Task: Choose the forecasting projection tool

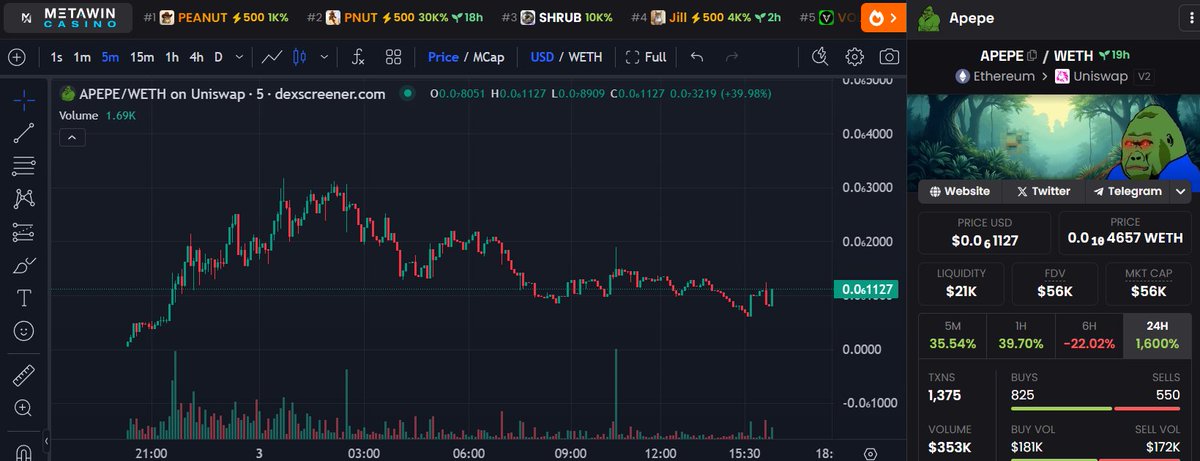Action: point(25,232)
